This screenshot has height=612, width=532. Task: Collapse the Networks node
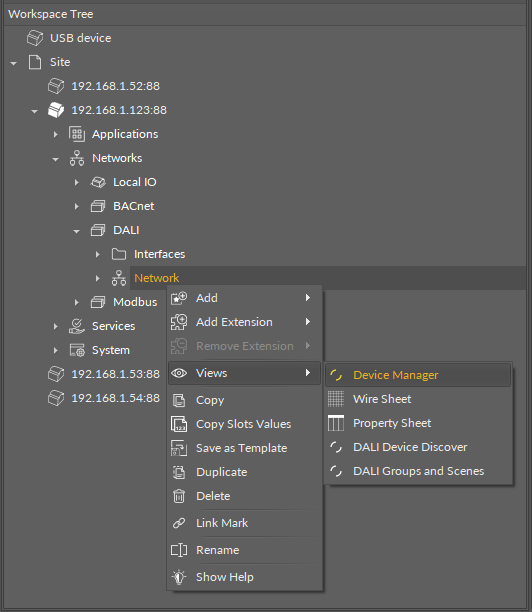pyautogui.click(x=55, y=159)
